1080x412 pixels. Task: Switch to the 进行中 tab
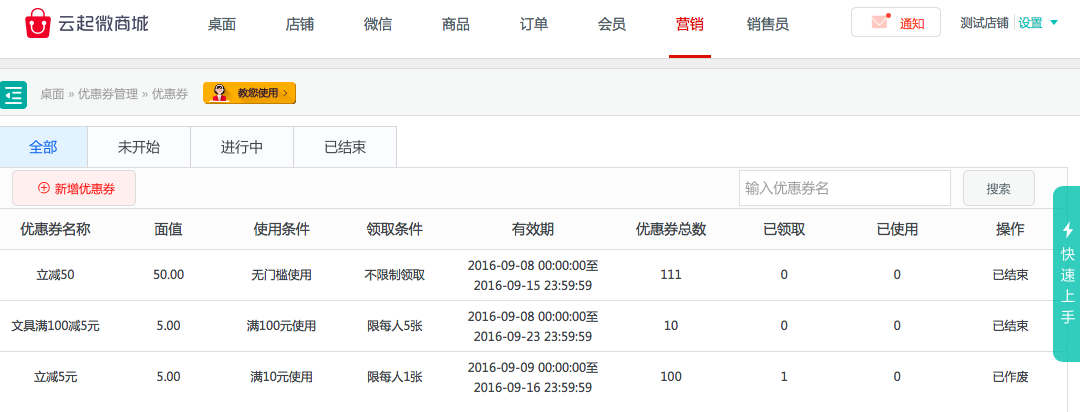click(241, 147)
